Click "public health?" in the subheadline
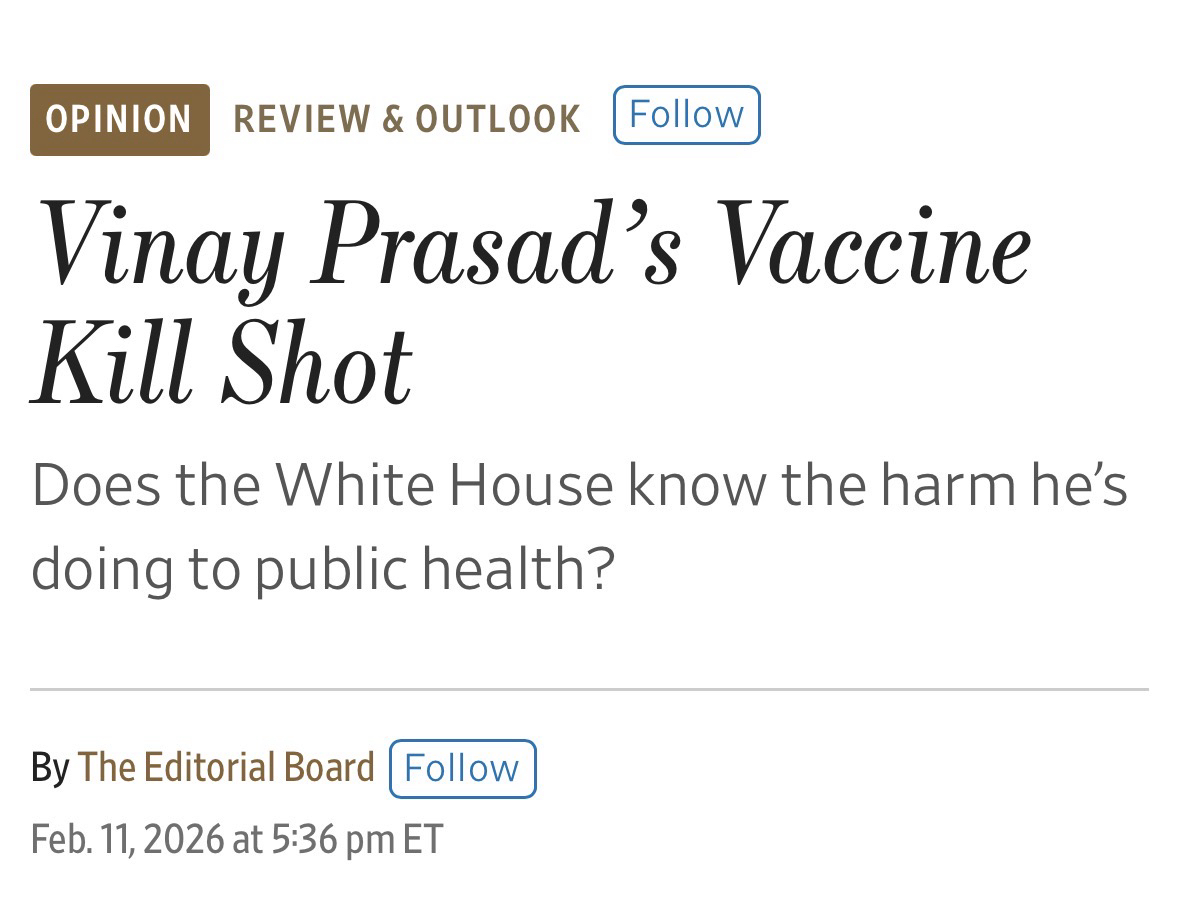The width and height of the screenshot is (1179, 901). click(x=432, y=568)
